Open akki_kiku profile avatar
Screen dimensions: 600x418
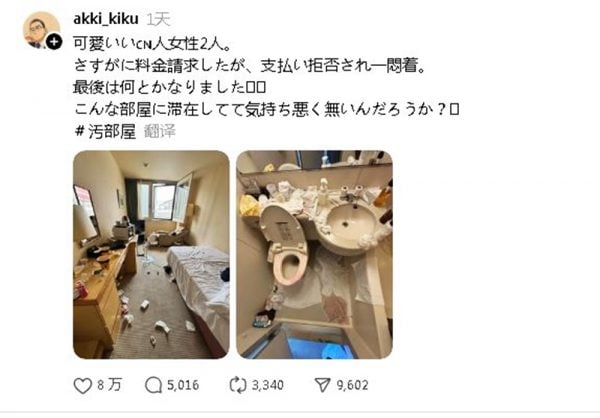[41, 30]
